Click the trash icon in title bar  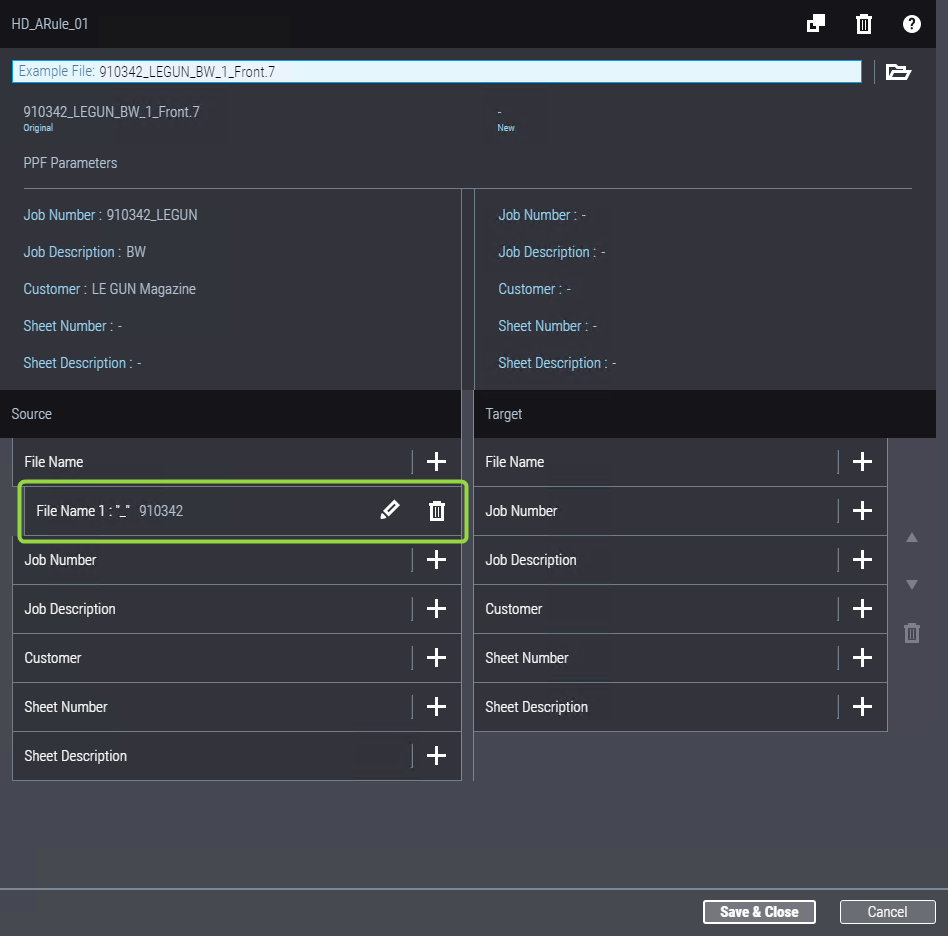coord(864,24)
